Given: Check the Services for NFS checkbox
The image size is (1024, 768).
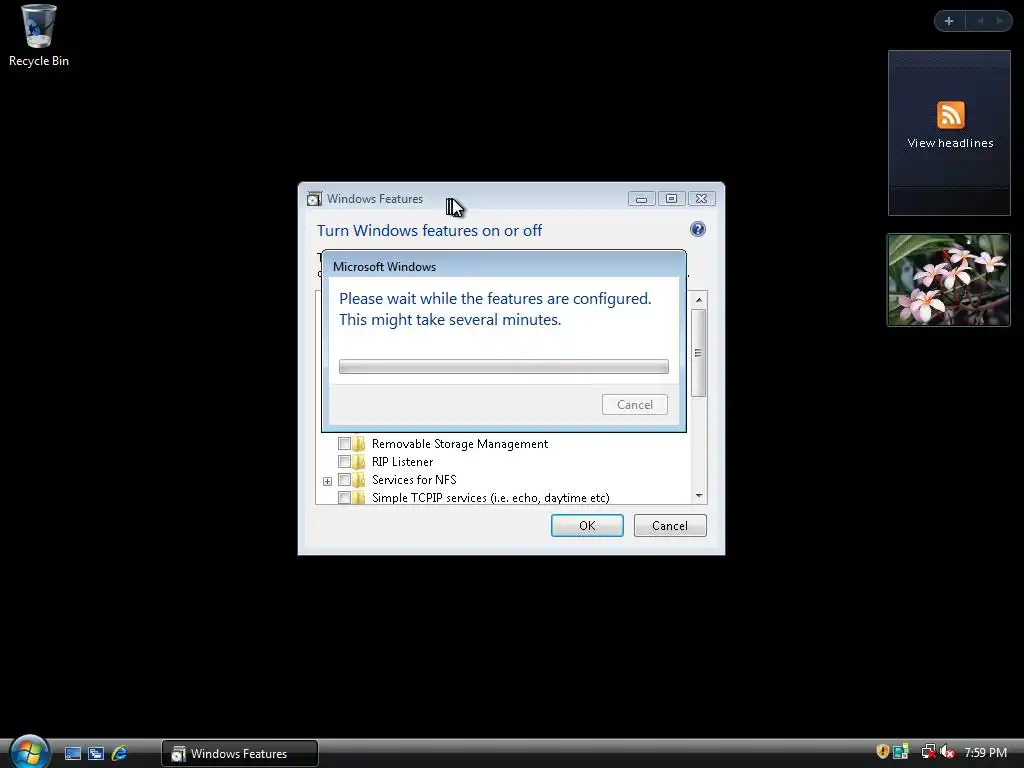Looking at the screenshot, I should (344, 480).
